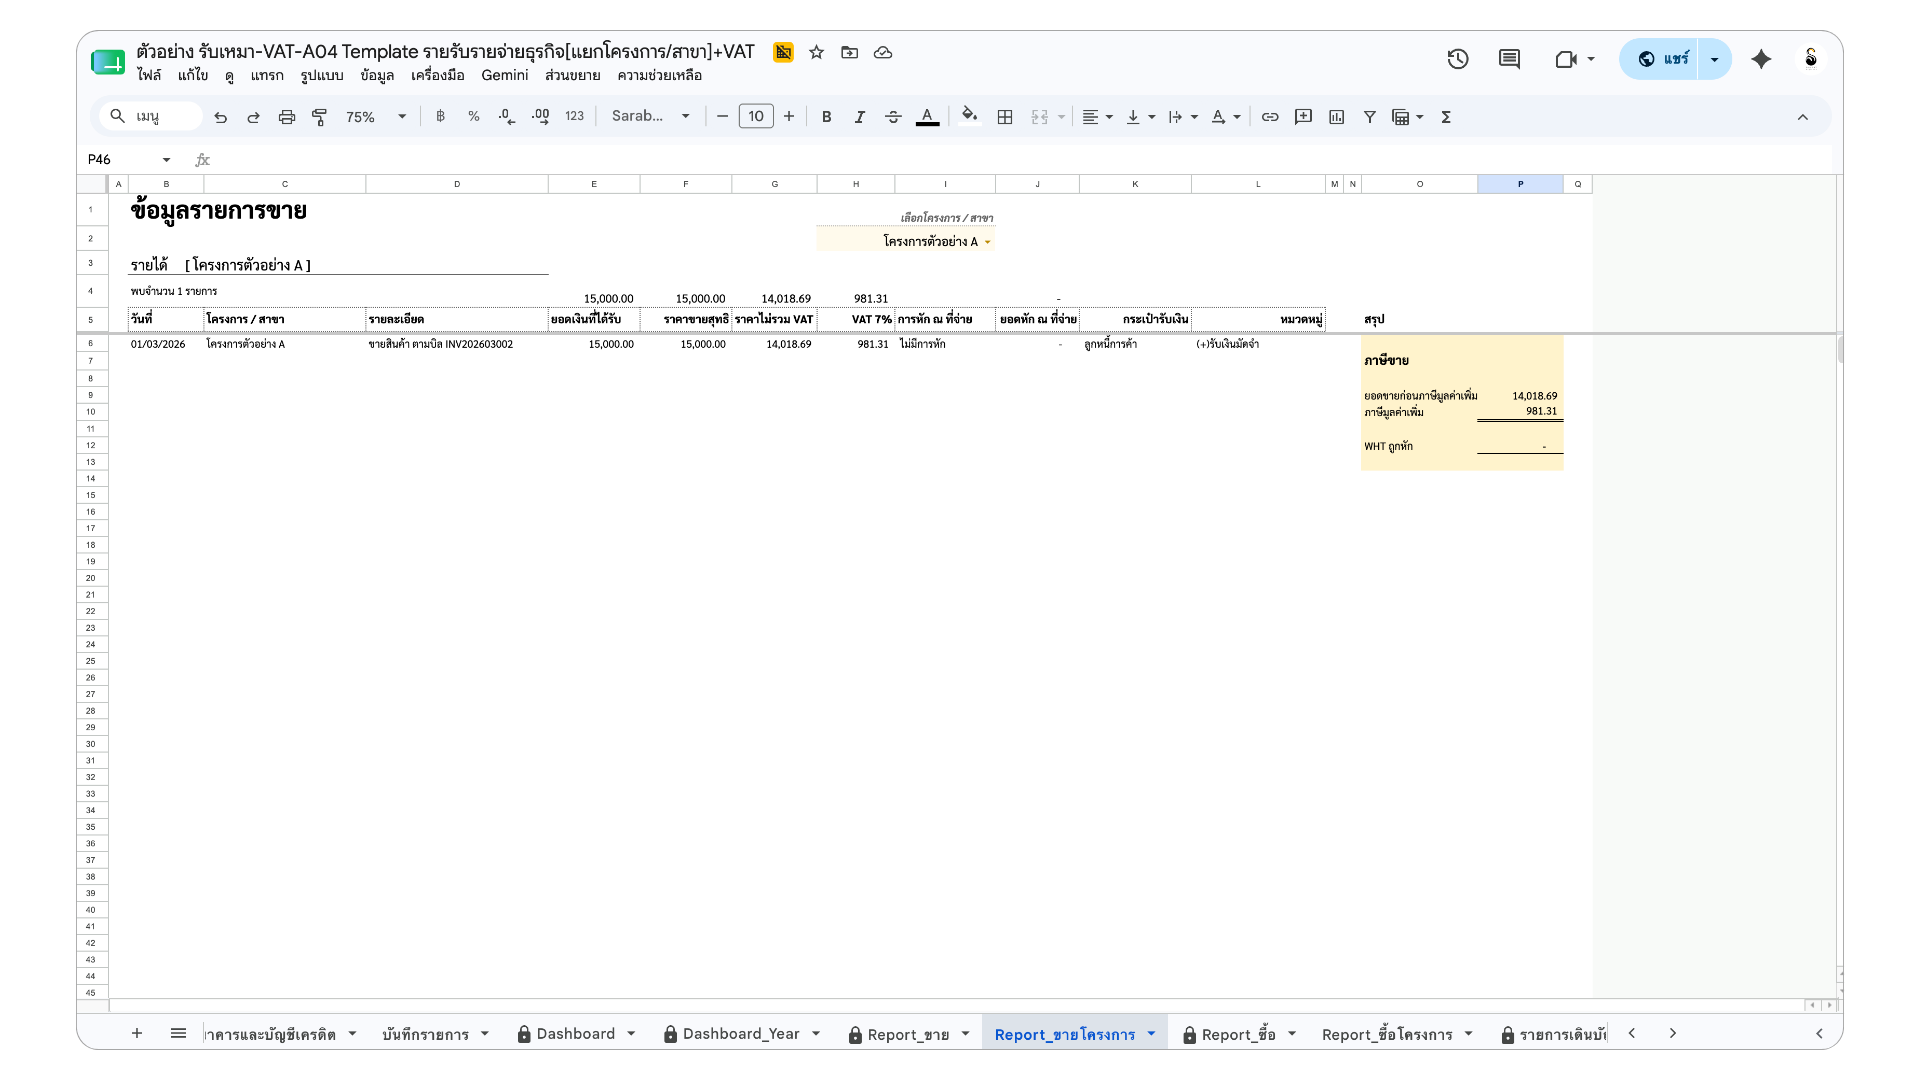Decrease font size minus button
This screenshot has height=1080, width=1920.
pos(722,117)
